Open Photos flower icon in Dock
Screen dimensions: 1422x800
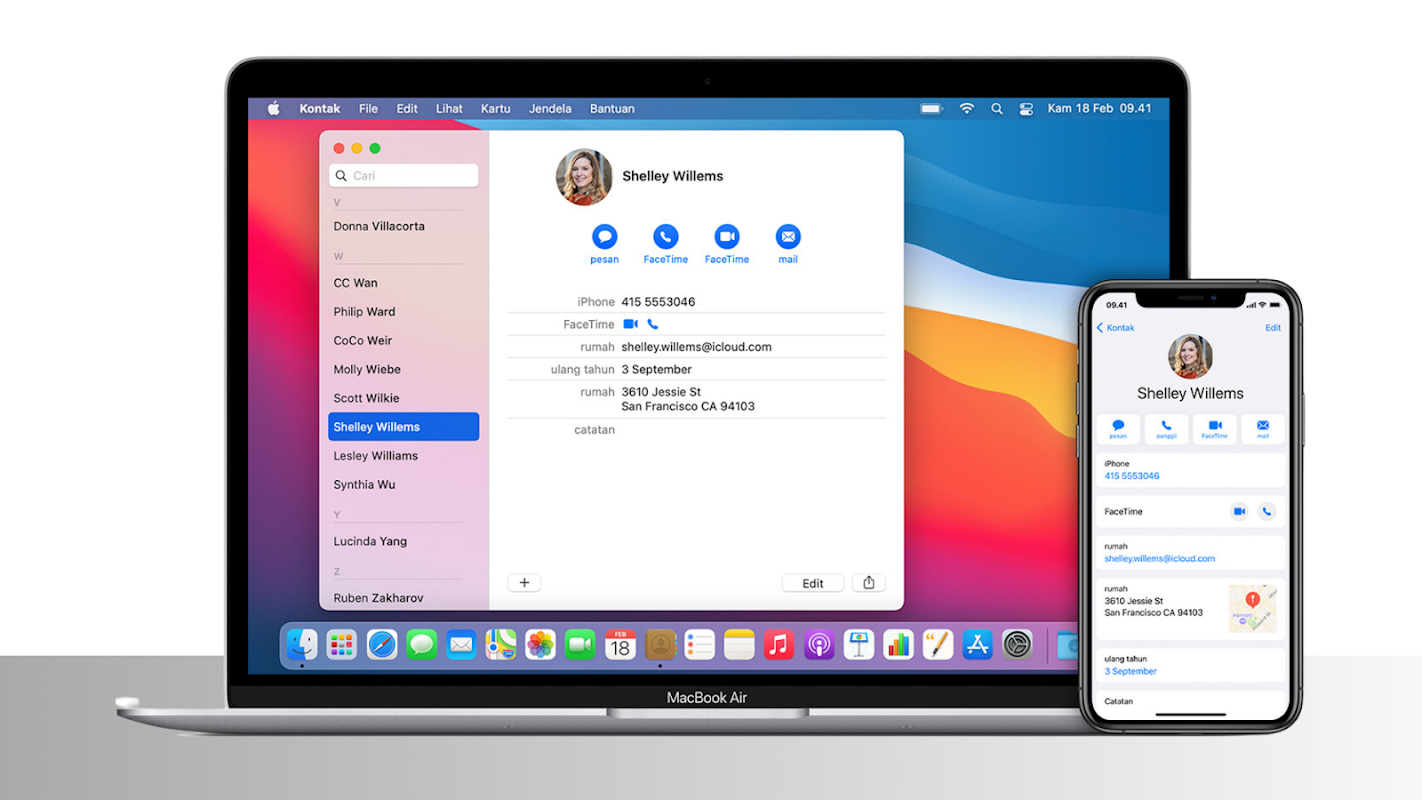541,644
